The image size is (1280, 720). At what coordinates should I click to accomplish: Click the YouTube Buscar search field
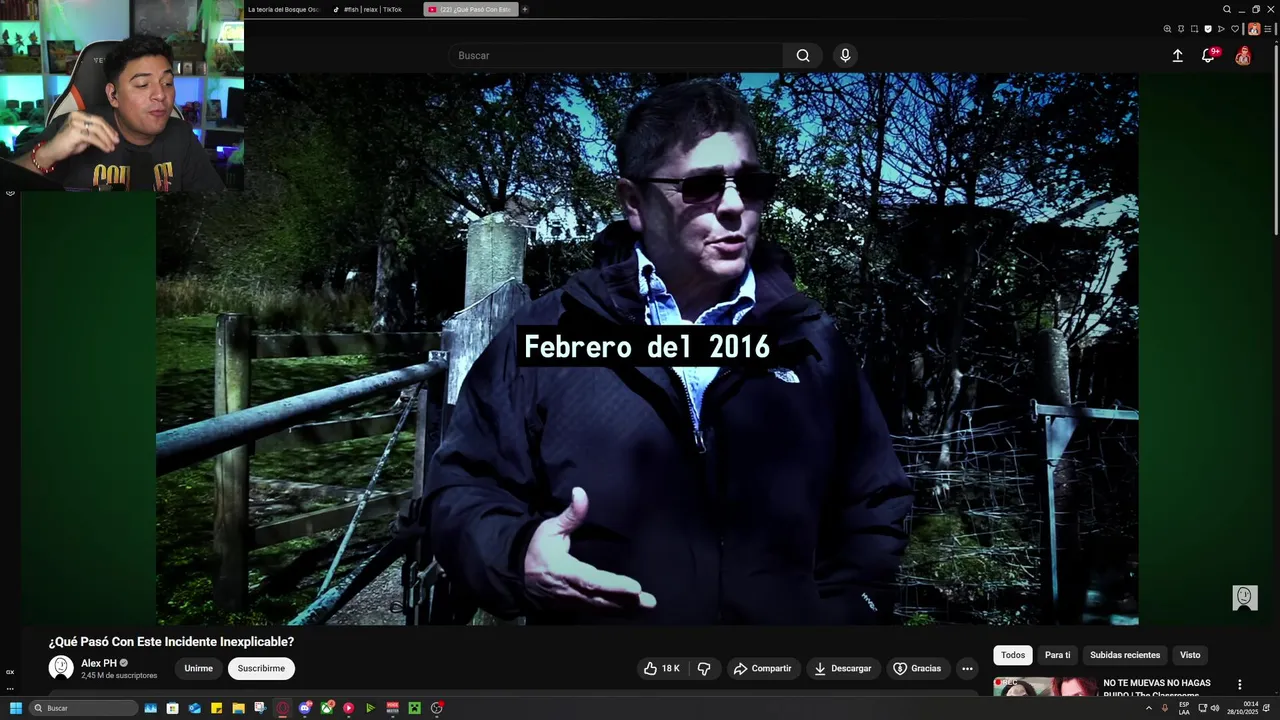click(615, 56)
